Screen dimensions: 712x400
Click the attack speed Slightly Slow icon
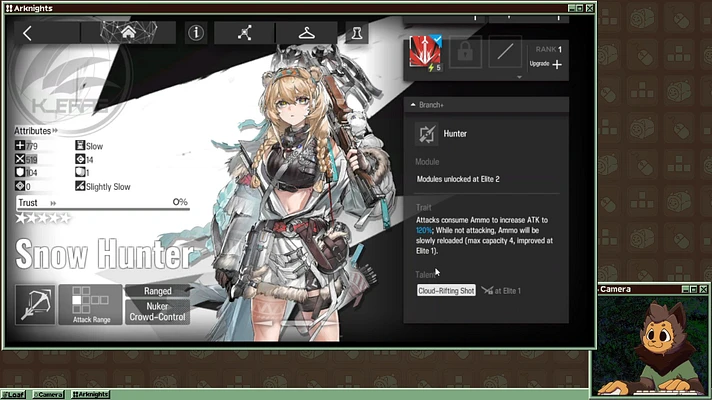(80, 186)
